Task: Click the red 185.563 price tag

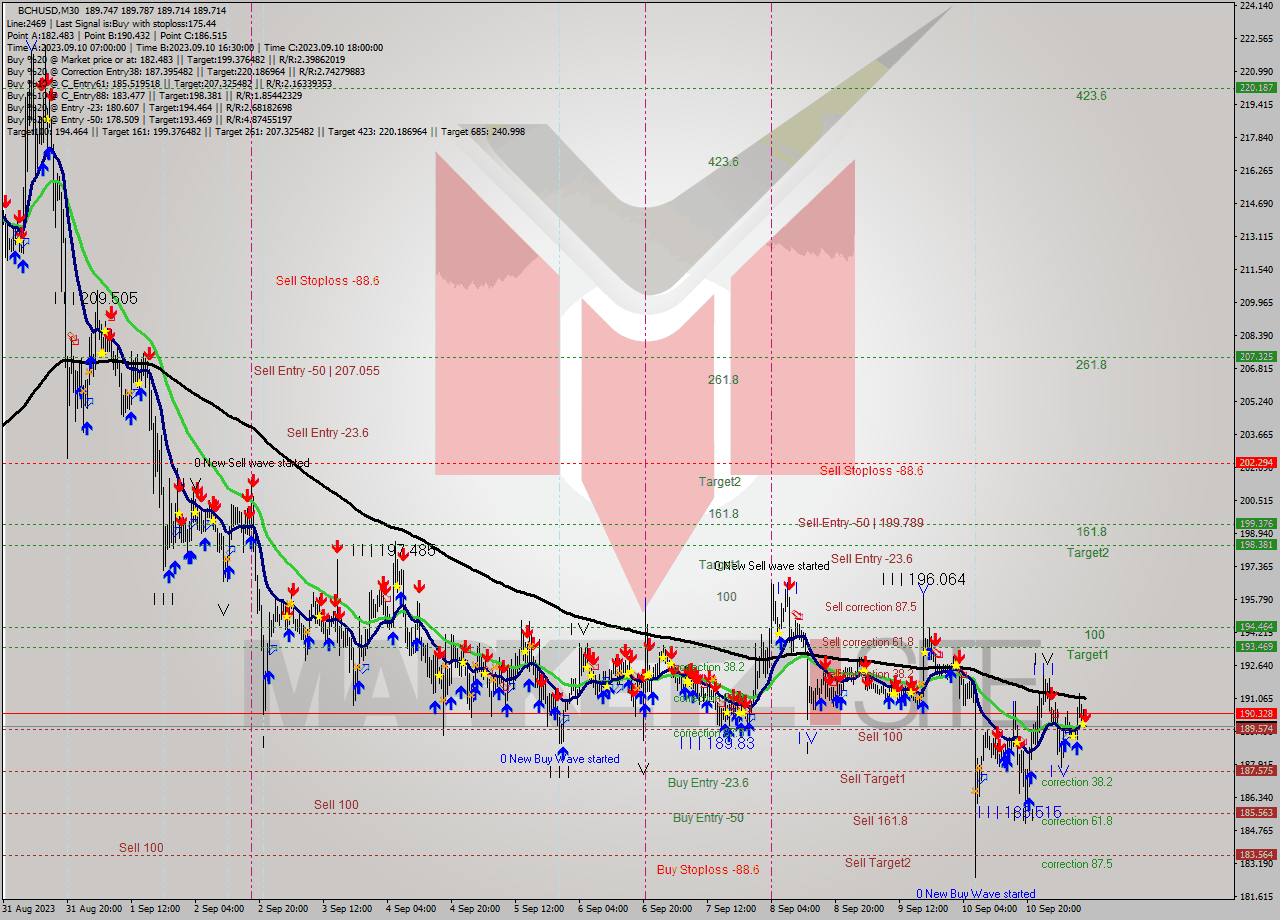Action: click(x=1256, y=812)
